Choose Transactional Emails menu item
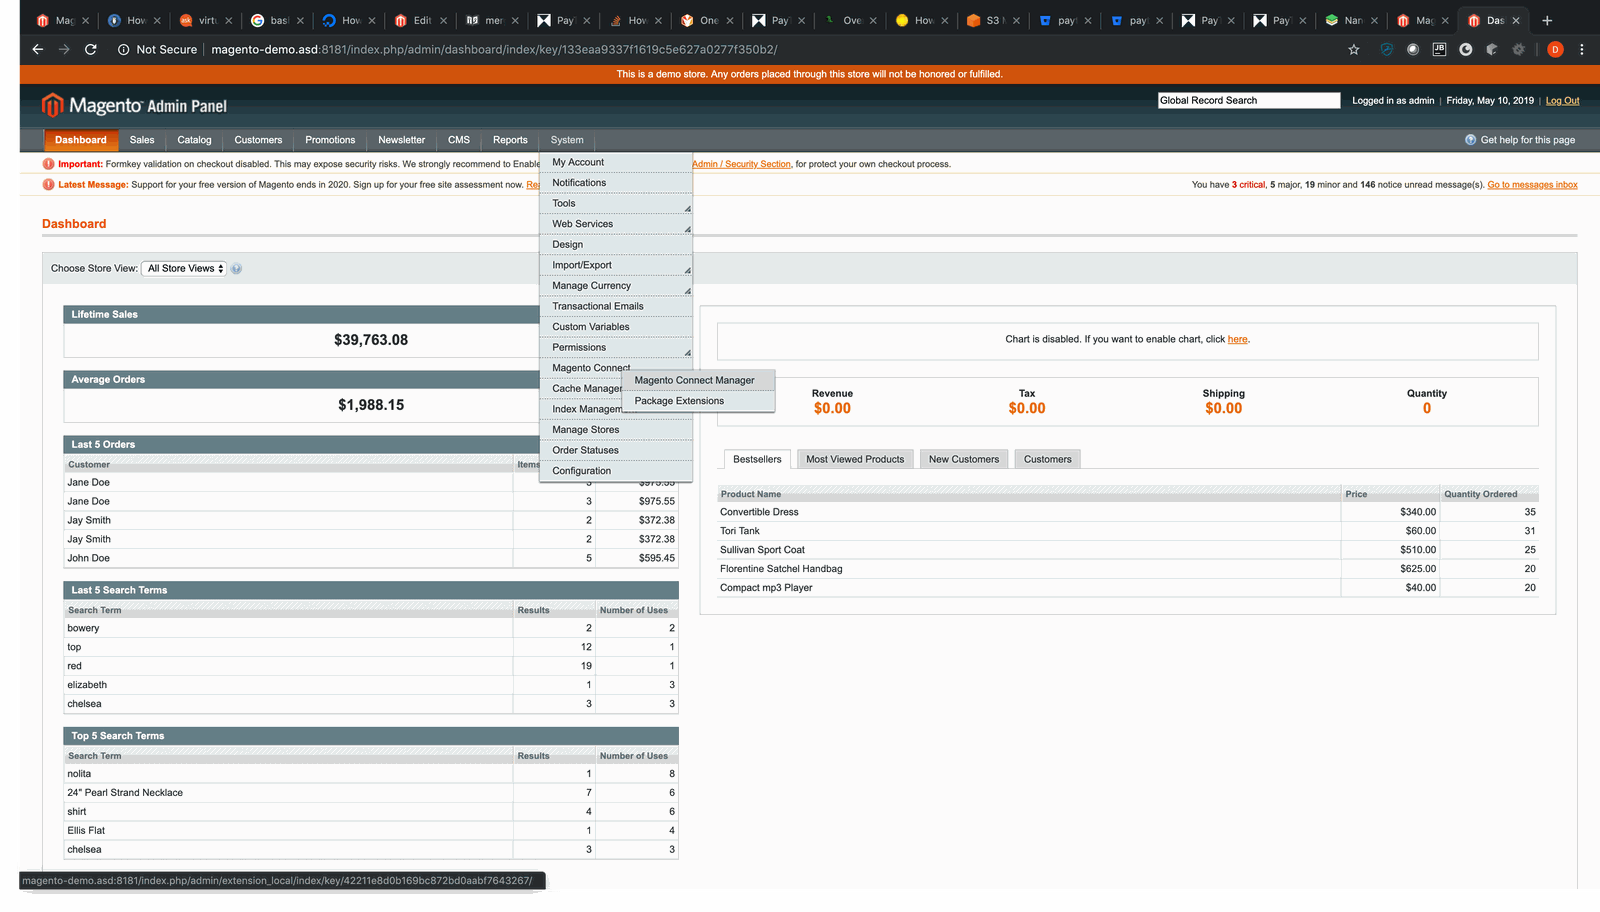Screen dimensions: 1600x912 point(616,306)
